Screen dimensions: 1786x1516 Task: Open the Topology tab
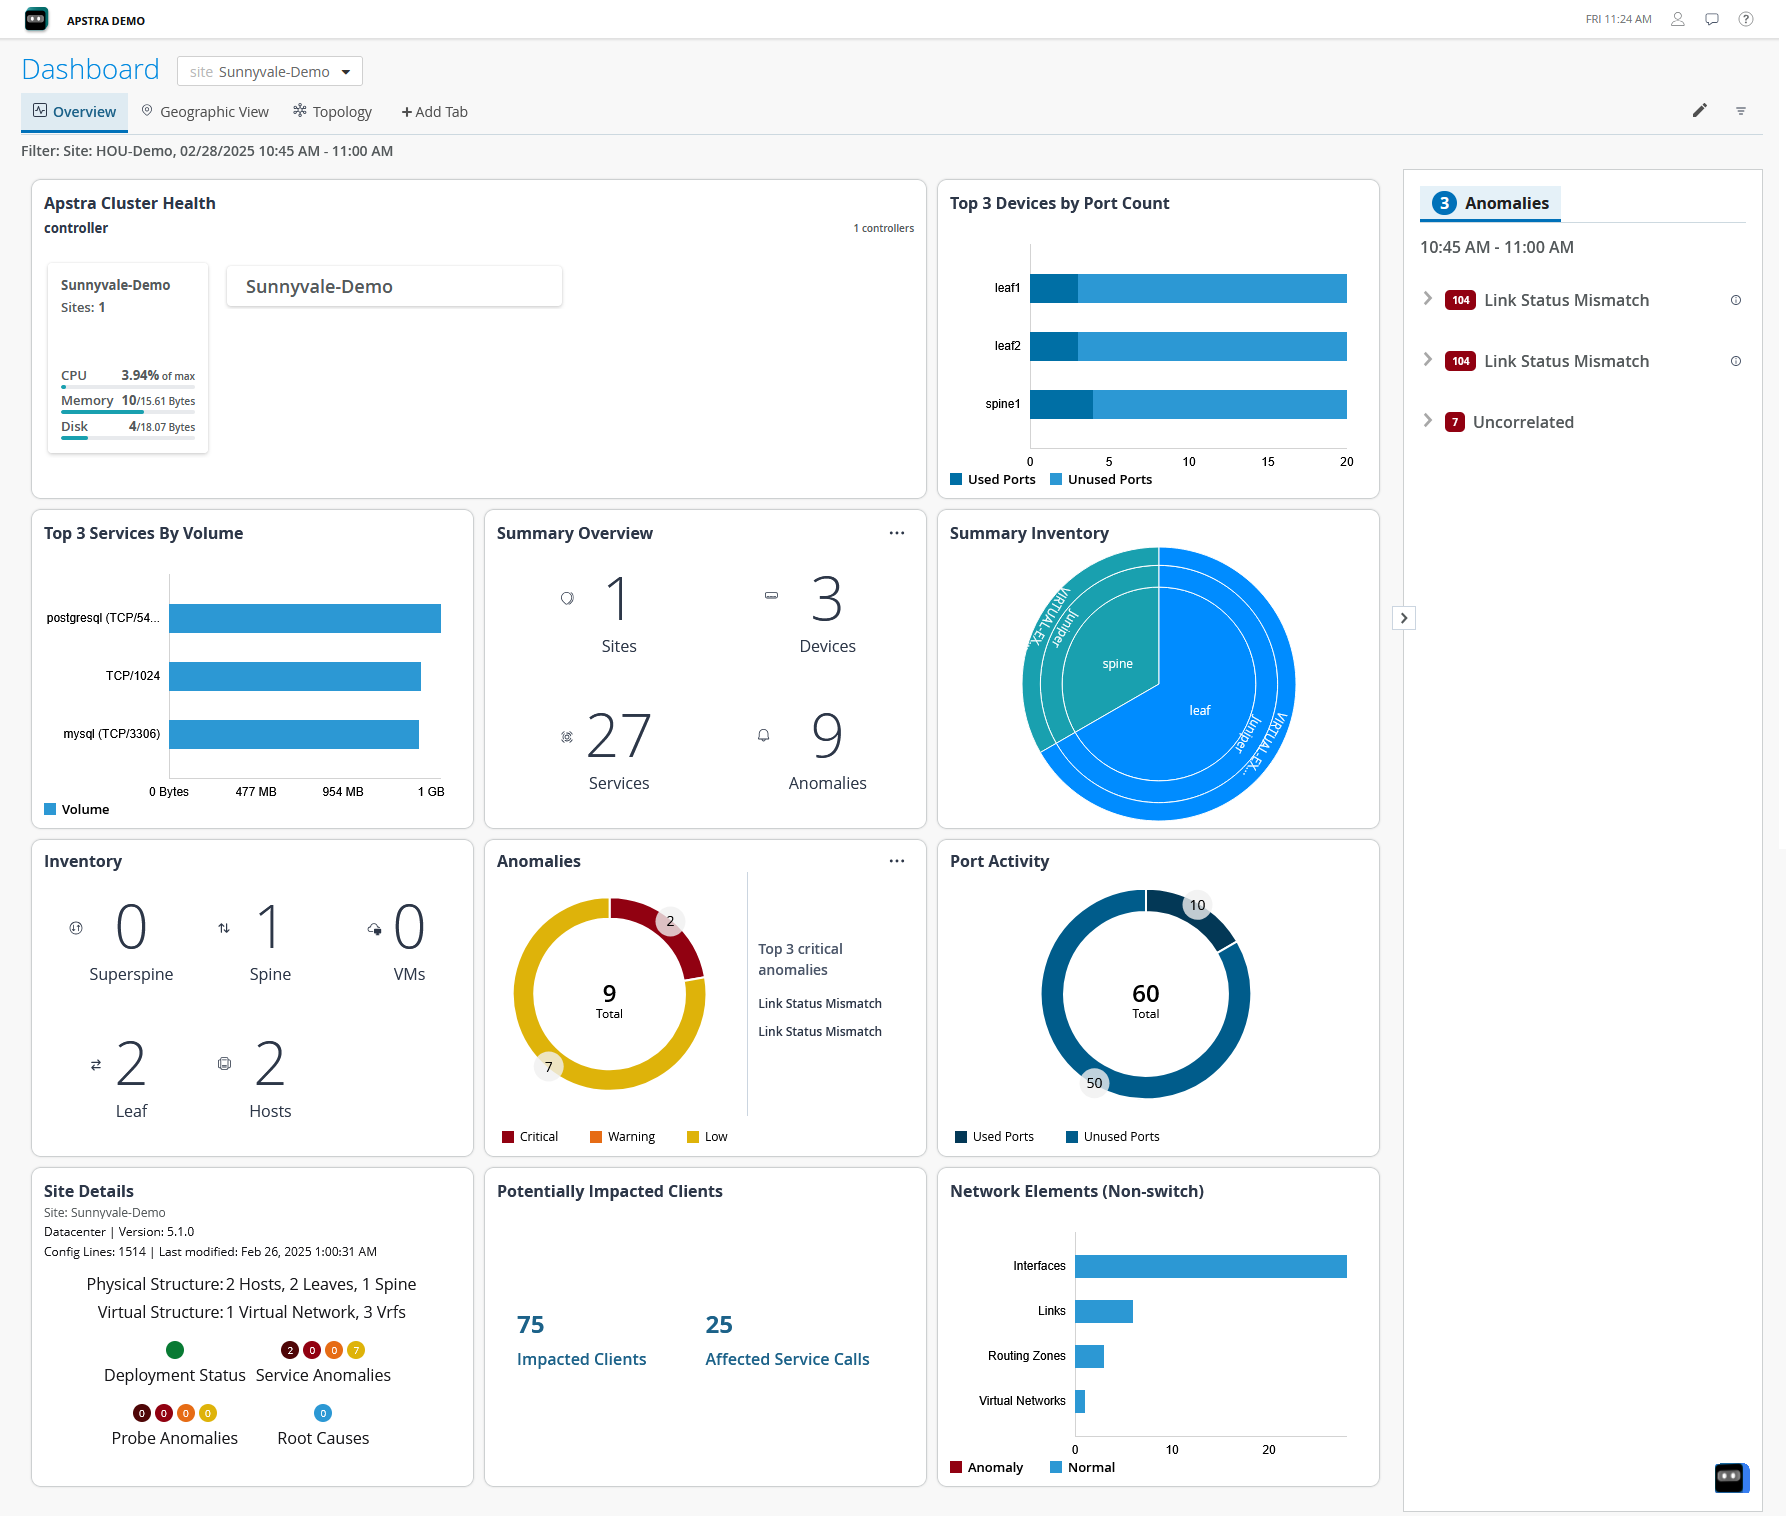click(332, 111)
